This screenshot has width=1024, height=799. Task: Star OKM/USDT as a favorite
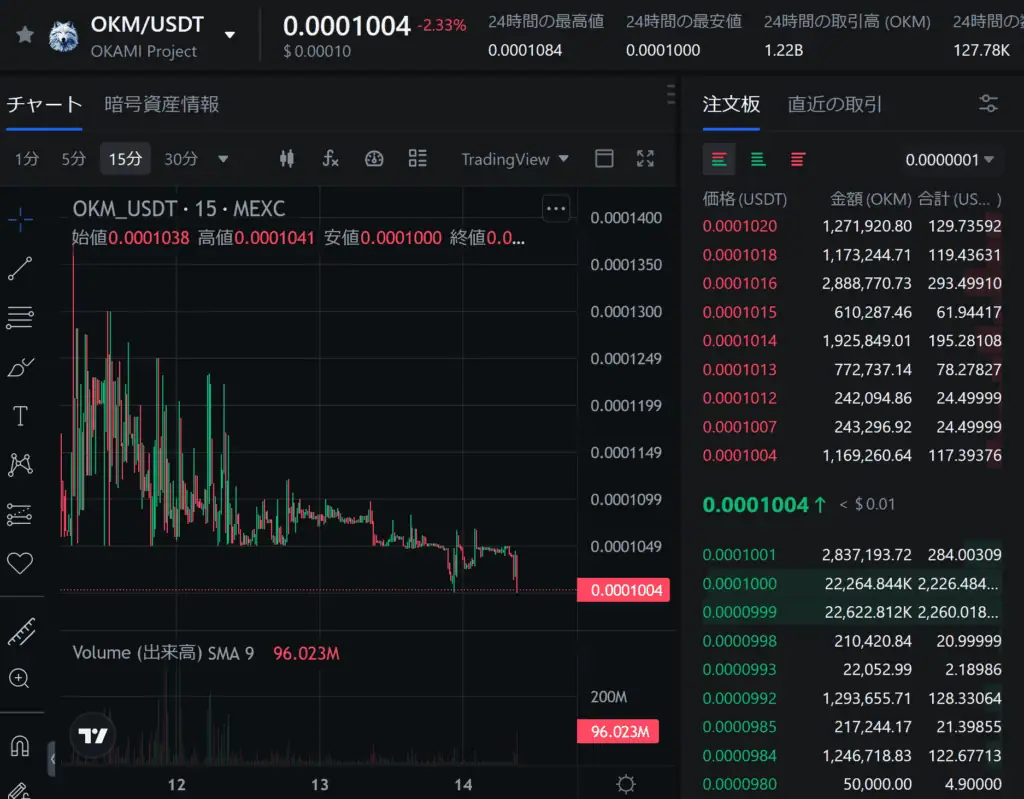pos(25,34)
